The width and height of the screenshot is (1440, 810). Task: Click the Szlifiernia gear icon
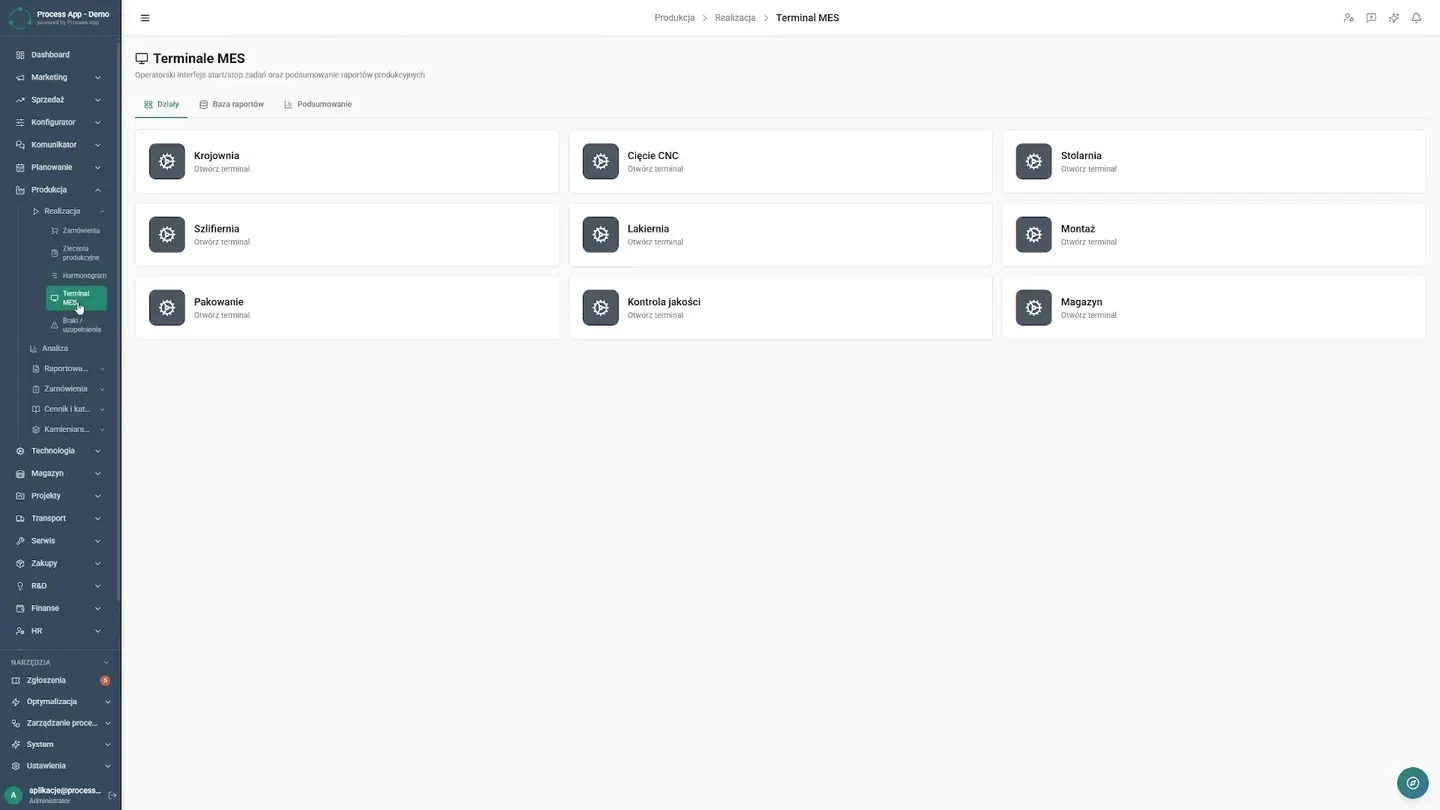click(167, 234)
